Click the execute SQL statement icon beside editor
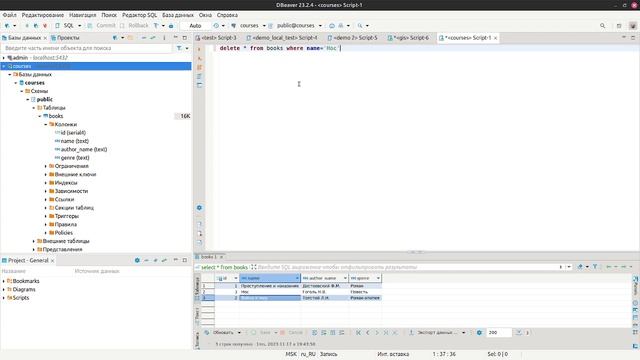640x360 pixels. point(199,49)
